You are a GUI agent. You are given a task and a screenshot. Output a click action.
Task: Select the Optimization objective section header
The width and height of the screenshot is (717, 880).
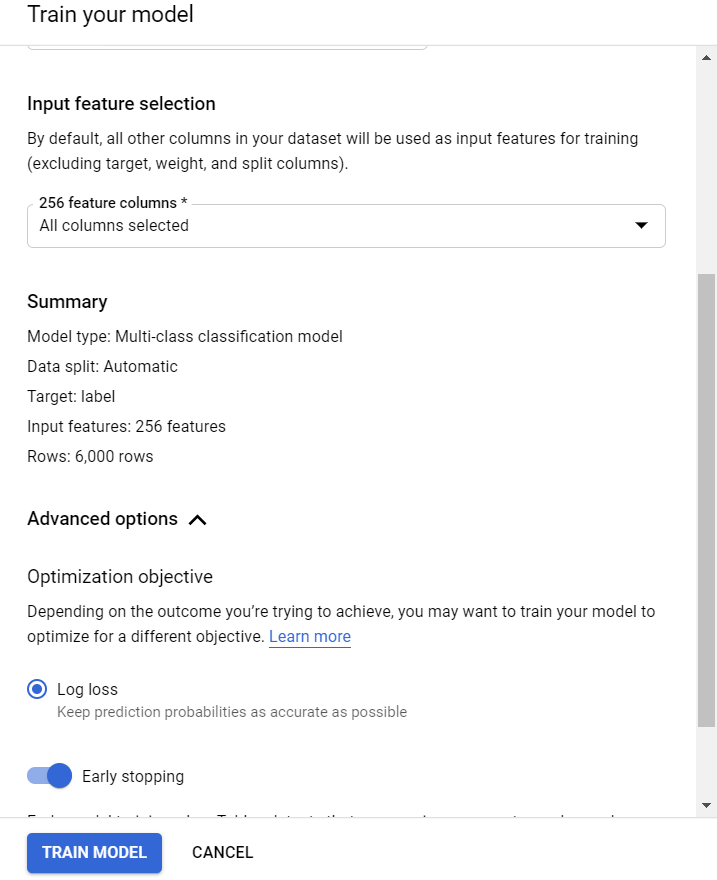119,577
